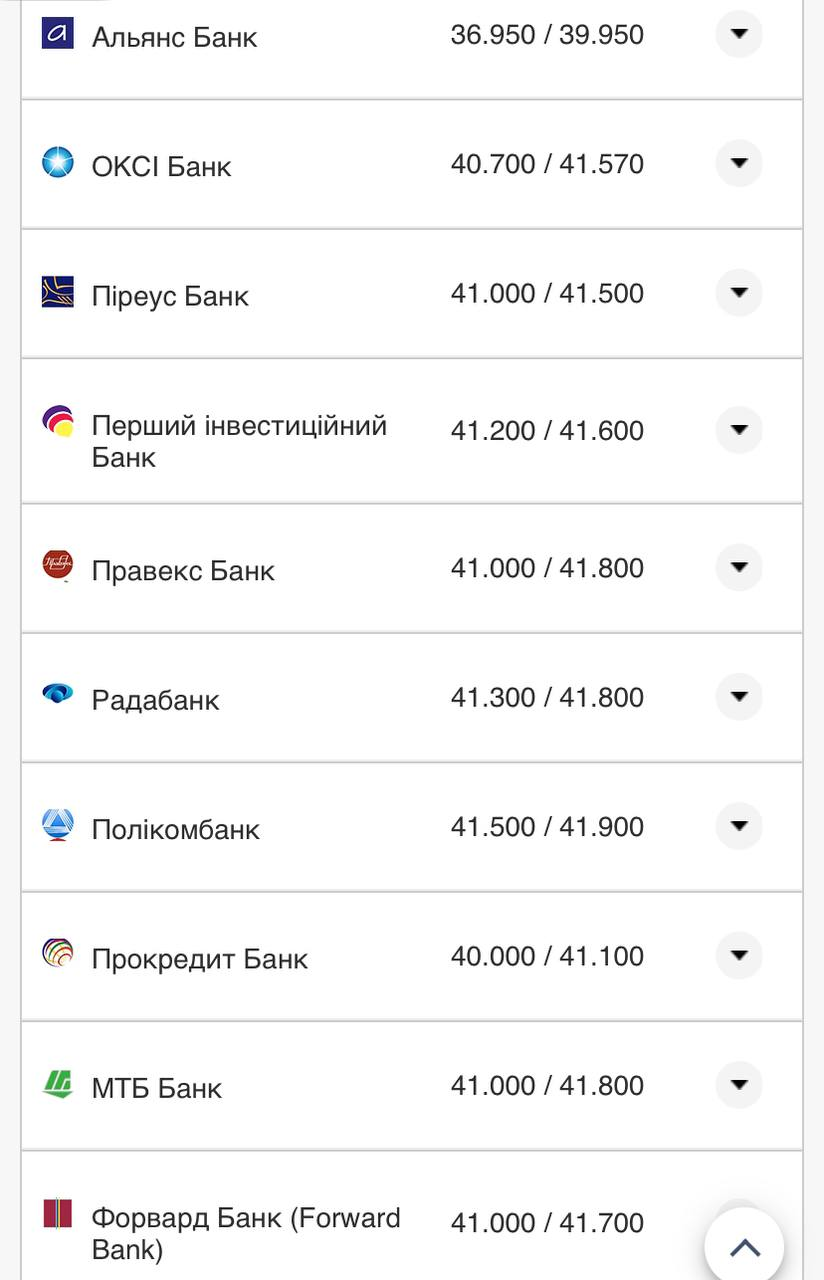Click Перший інвестиційний Банк logo icon
This screenshot has width=824, height=1280.
tap(58, 422)
